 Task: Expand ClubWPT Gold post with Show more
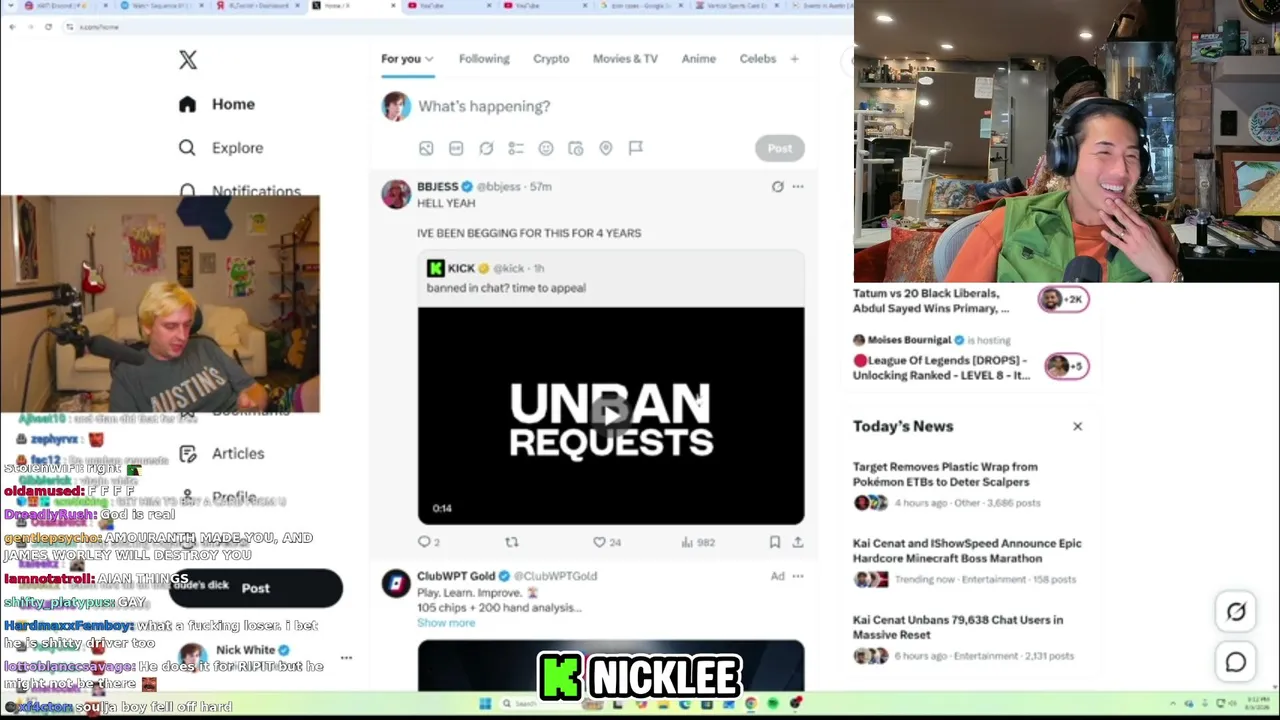446,623
